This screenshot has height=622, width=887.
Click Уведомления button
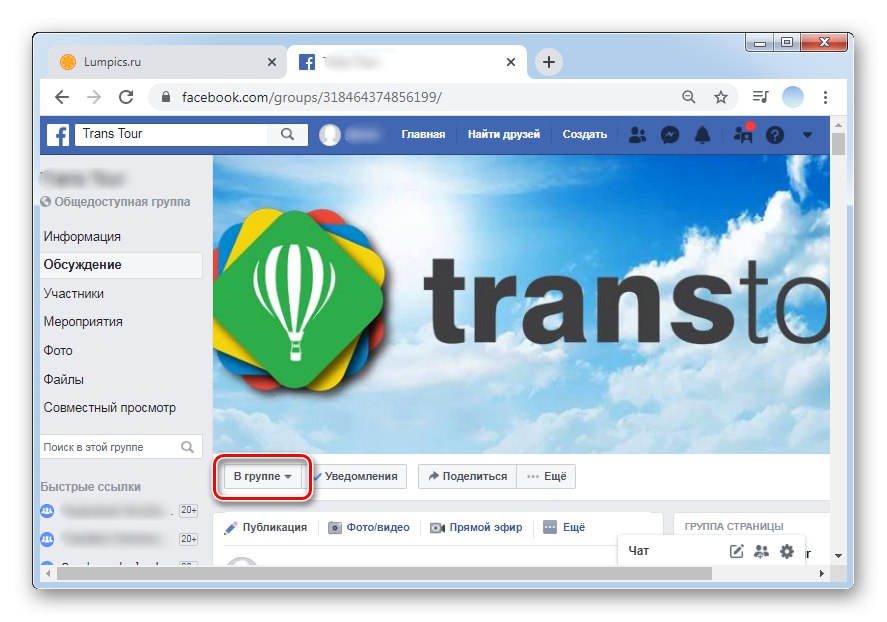click(x=358, y=476)
